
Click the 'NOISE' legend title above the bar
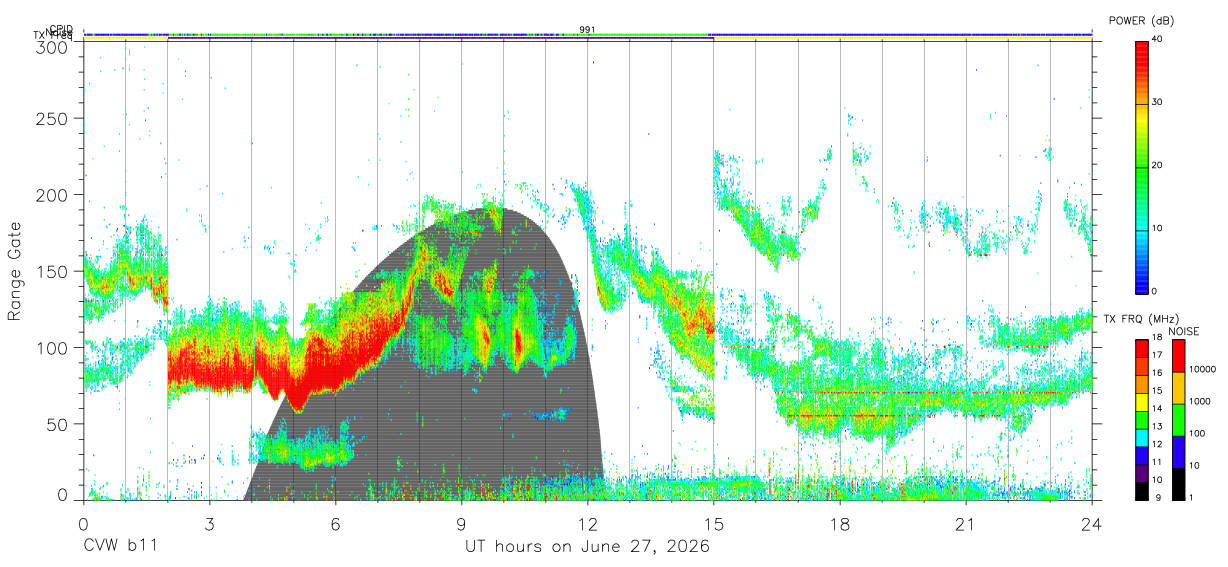(x=1183, y=330)
